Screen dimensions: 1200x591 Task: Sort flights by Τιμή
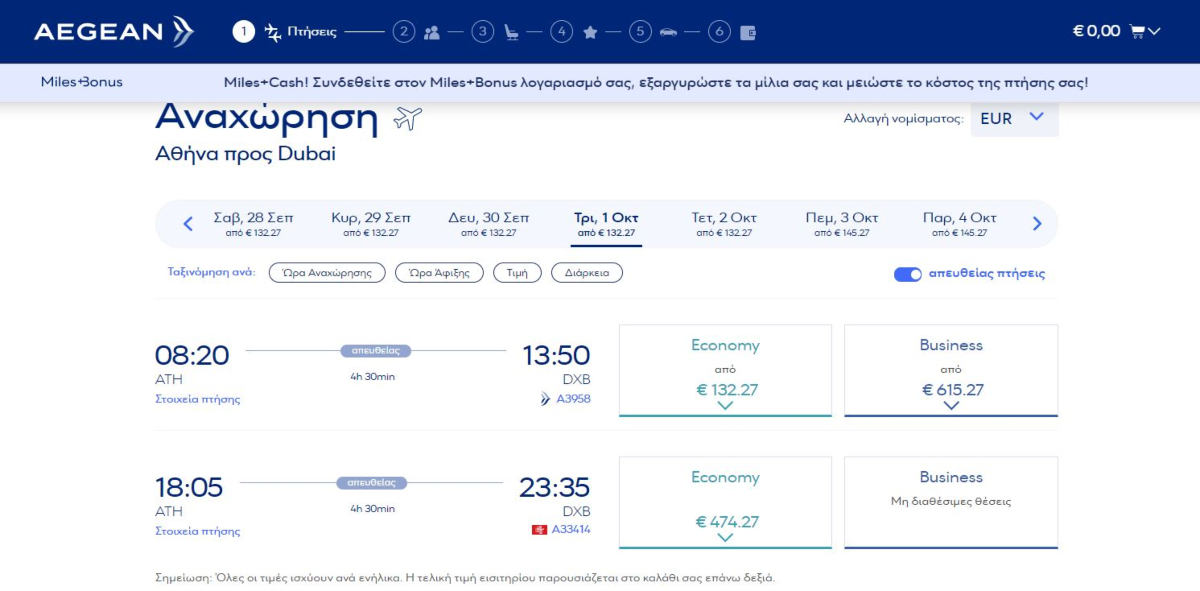coord(517,273)
